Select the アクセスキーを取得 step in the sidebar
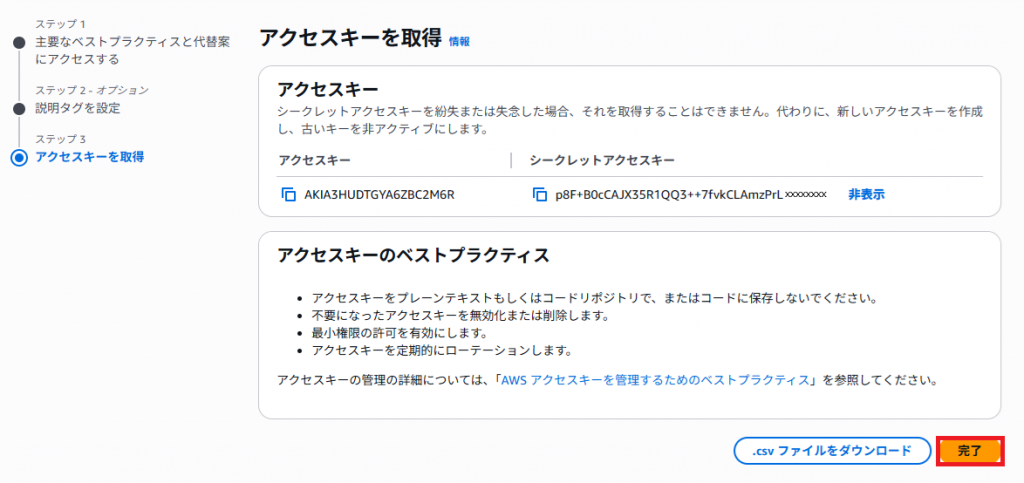This screenshot has height=483, width=1024. [90, 157]
